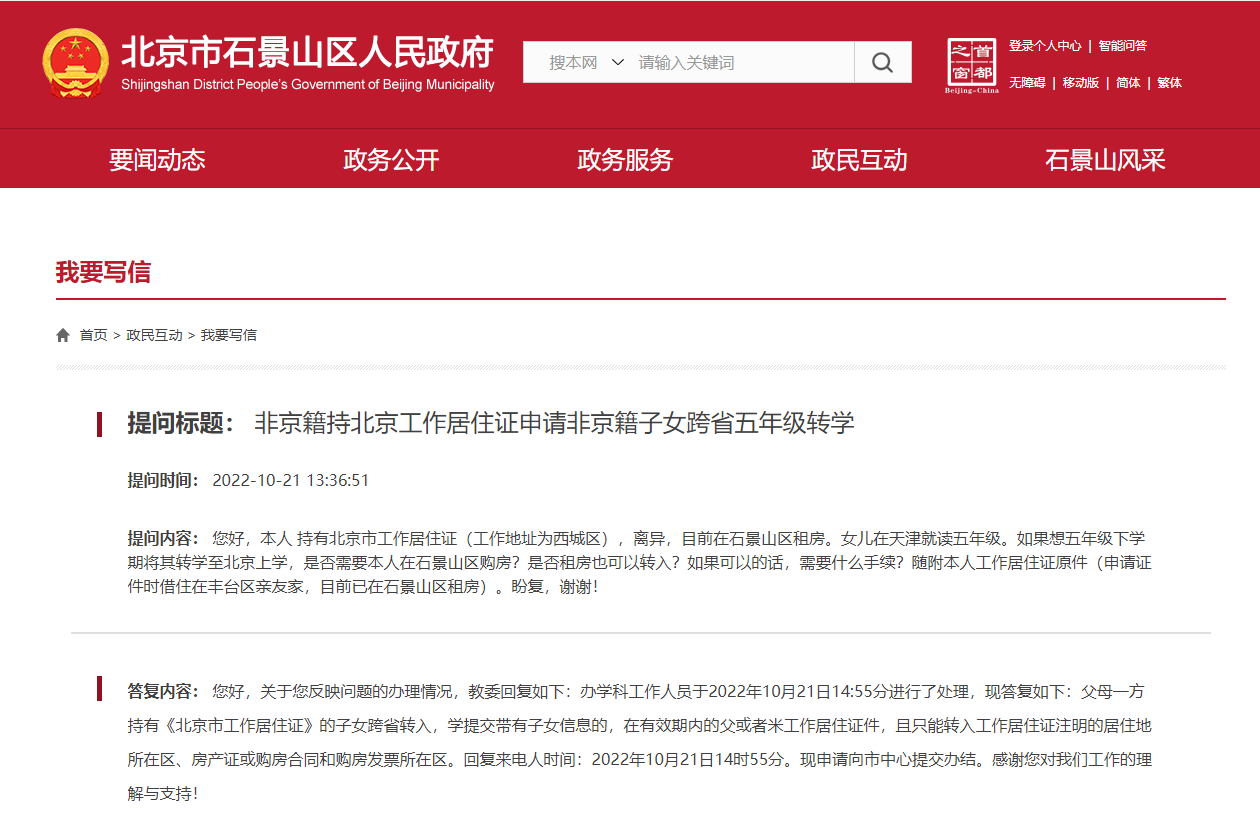1260x820 pixels.
Task: Click the home icon in breadcrumb
Action: (x=63, y=335)
